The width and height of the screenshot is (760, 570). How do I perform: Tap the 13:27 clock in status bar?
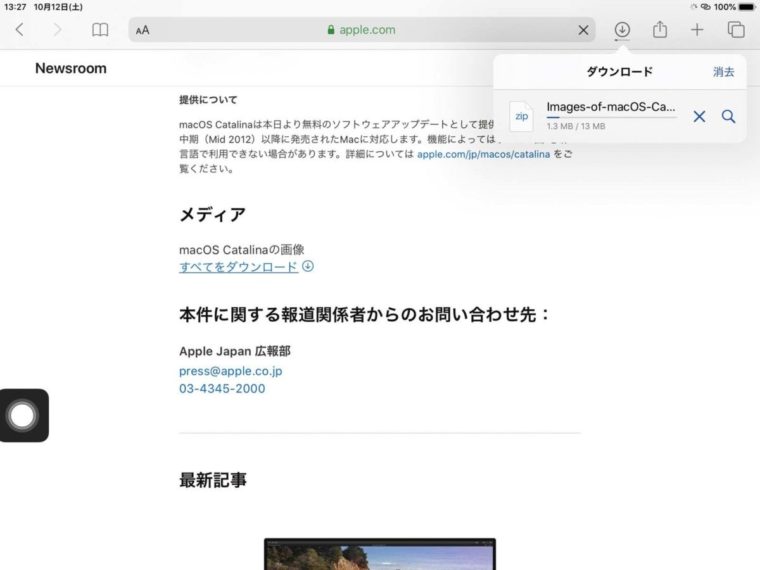pyautogui.click(x=15, y=7)
